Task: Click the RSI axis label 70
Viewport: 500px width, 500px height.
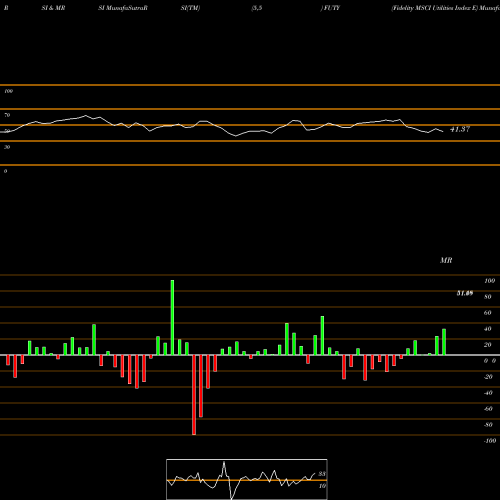Action: [7, 115]
